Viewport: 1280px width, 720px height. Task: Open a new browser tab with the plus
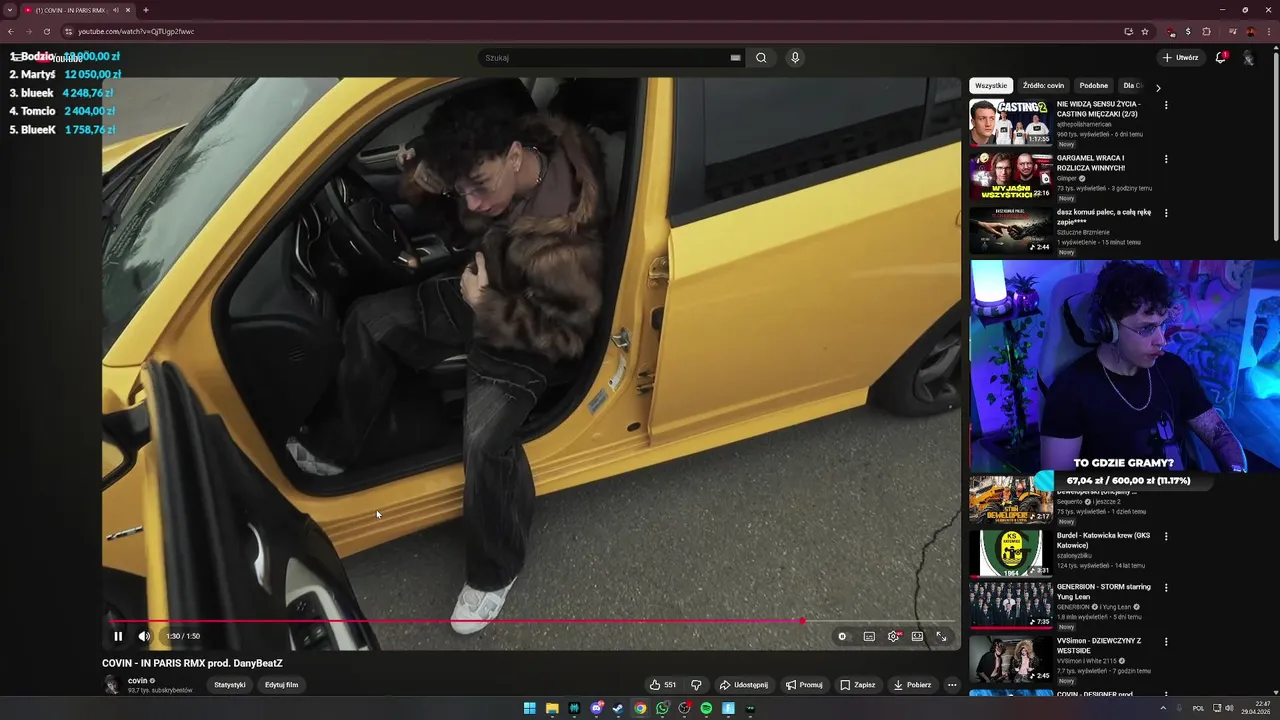[x=146, y=10]
